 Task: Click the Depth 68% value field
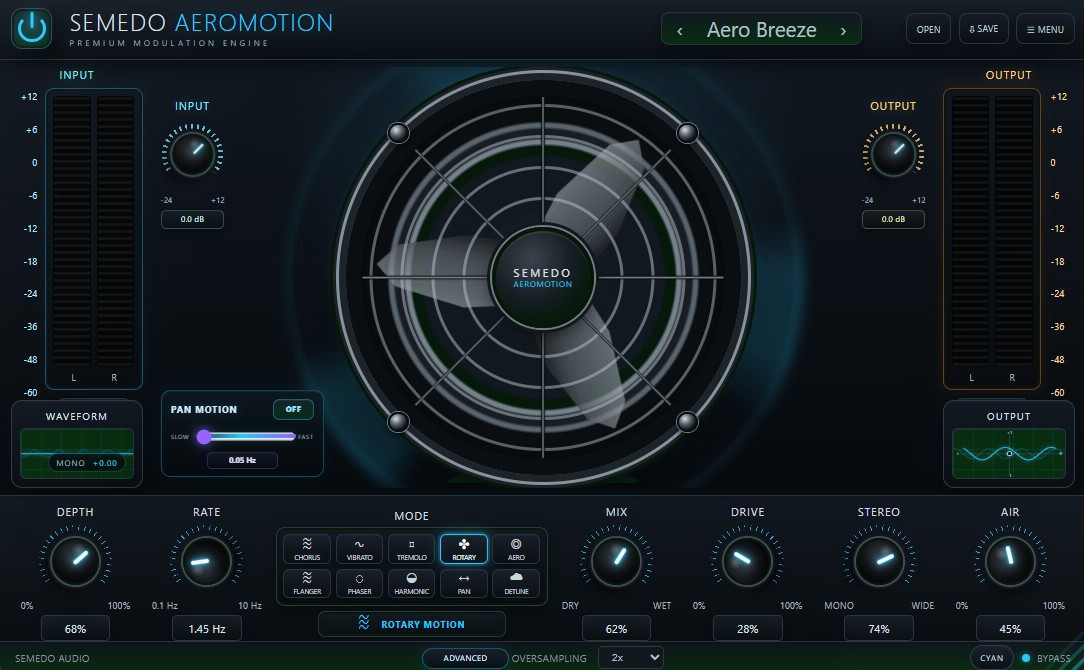[x=75, y=629]
